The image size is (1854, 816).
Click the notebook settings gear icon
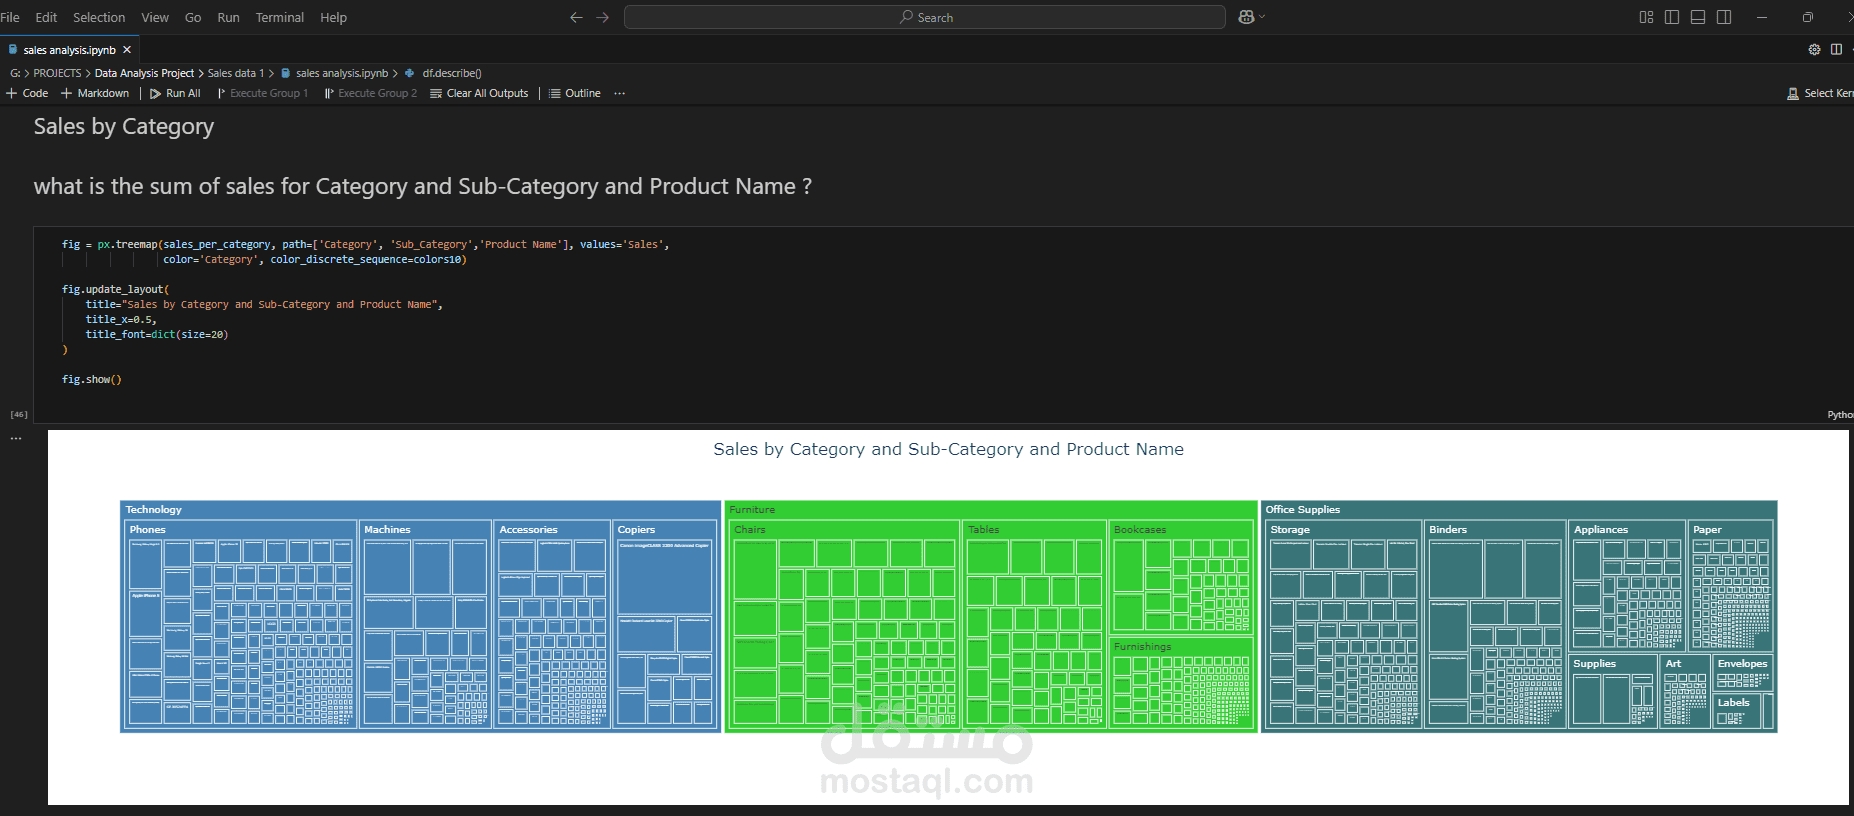pyautogui.click(x=1814, y=50)
